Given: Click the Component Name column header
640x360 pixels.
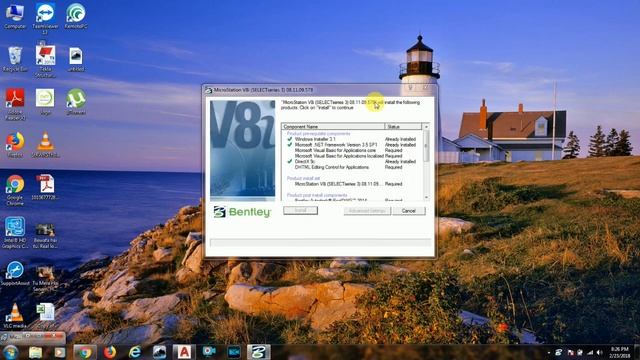Looking at the screenshot, I should pyautogui.click(x=333, y=127).
